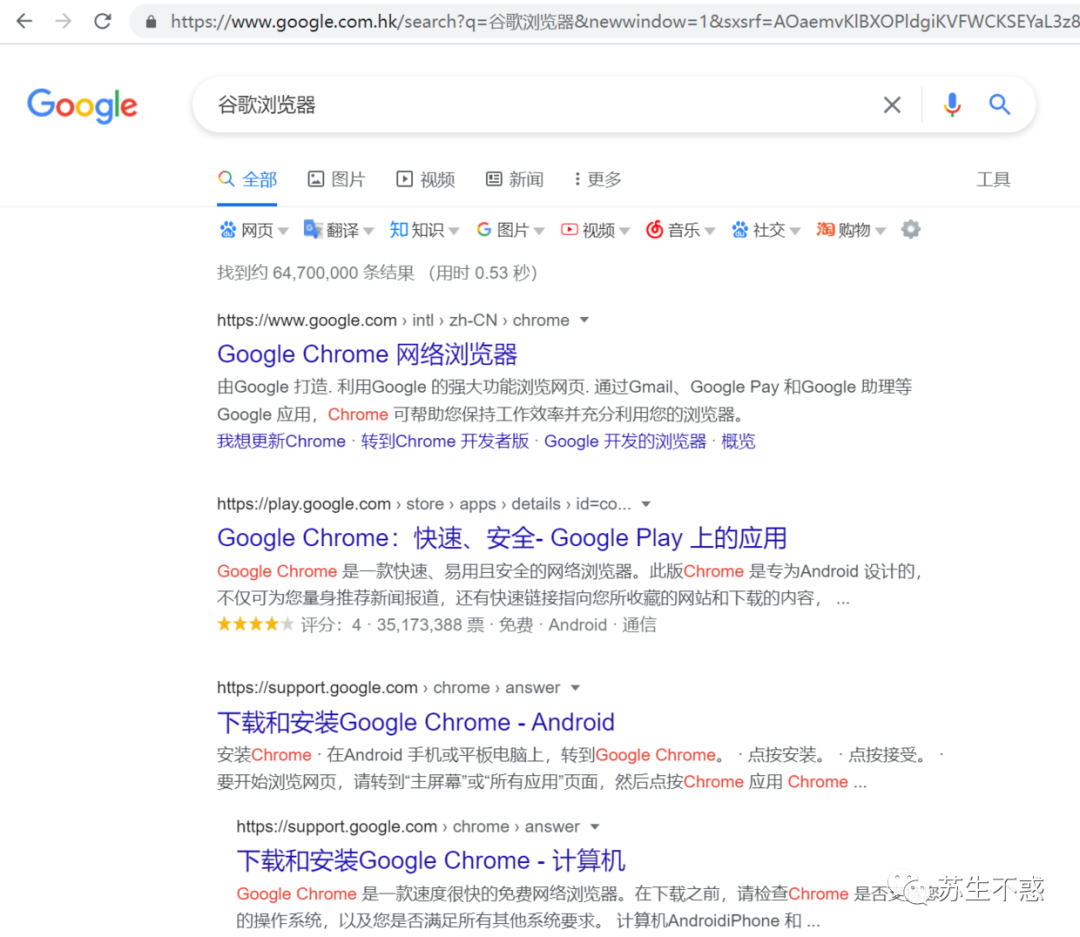Expand the 翻译 dropdown arrow
The height and width of the screenshot is (937, 1080).
click(x=368, y=231)
